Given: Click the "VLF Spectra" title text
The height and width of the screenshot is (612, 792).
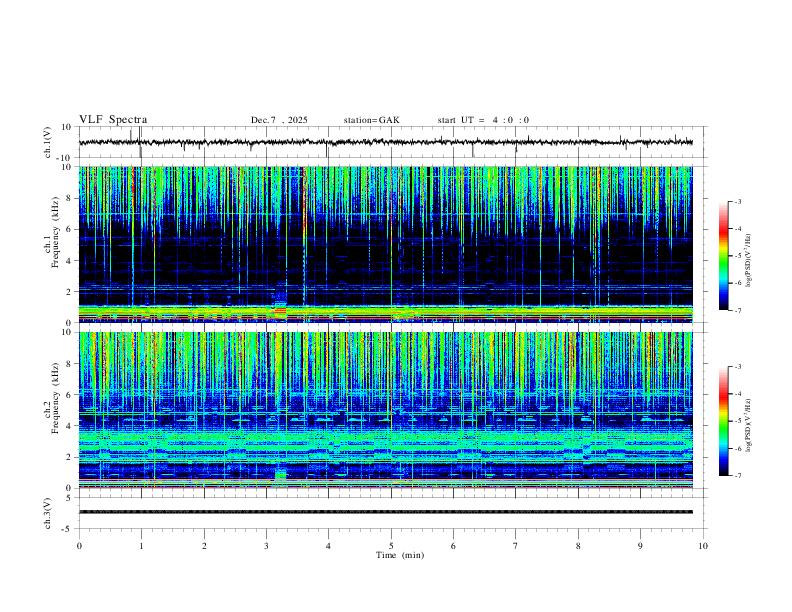Looking at the screenshot, I should click(113, 120).
